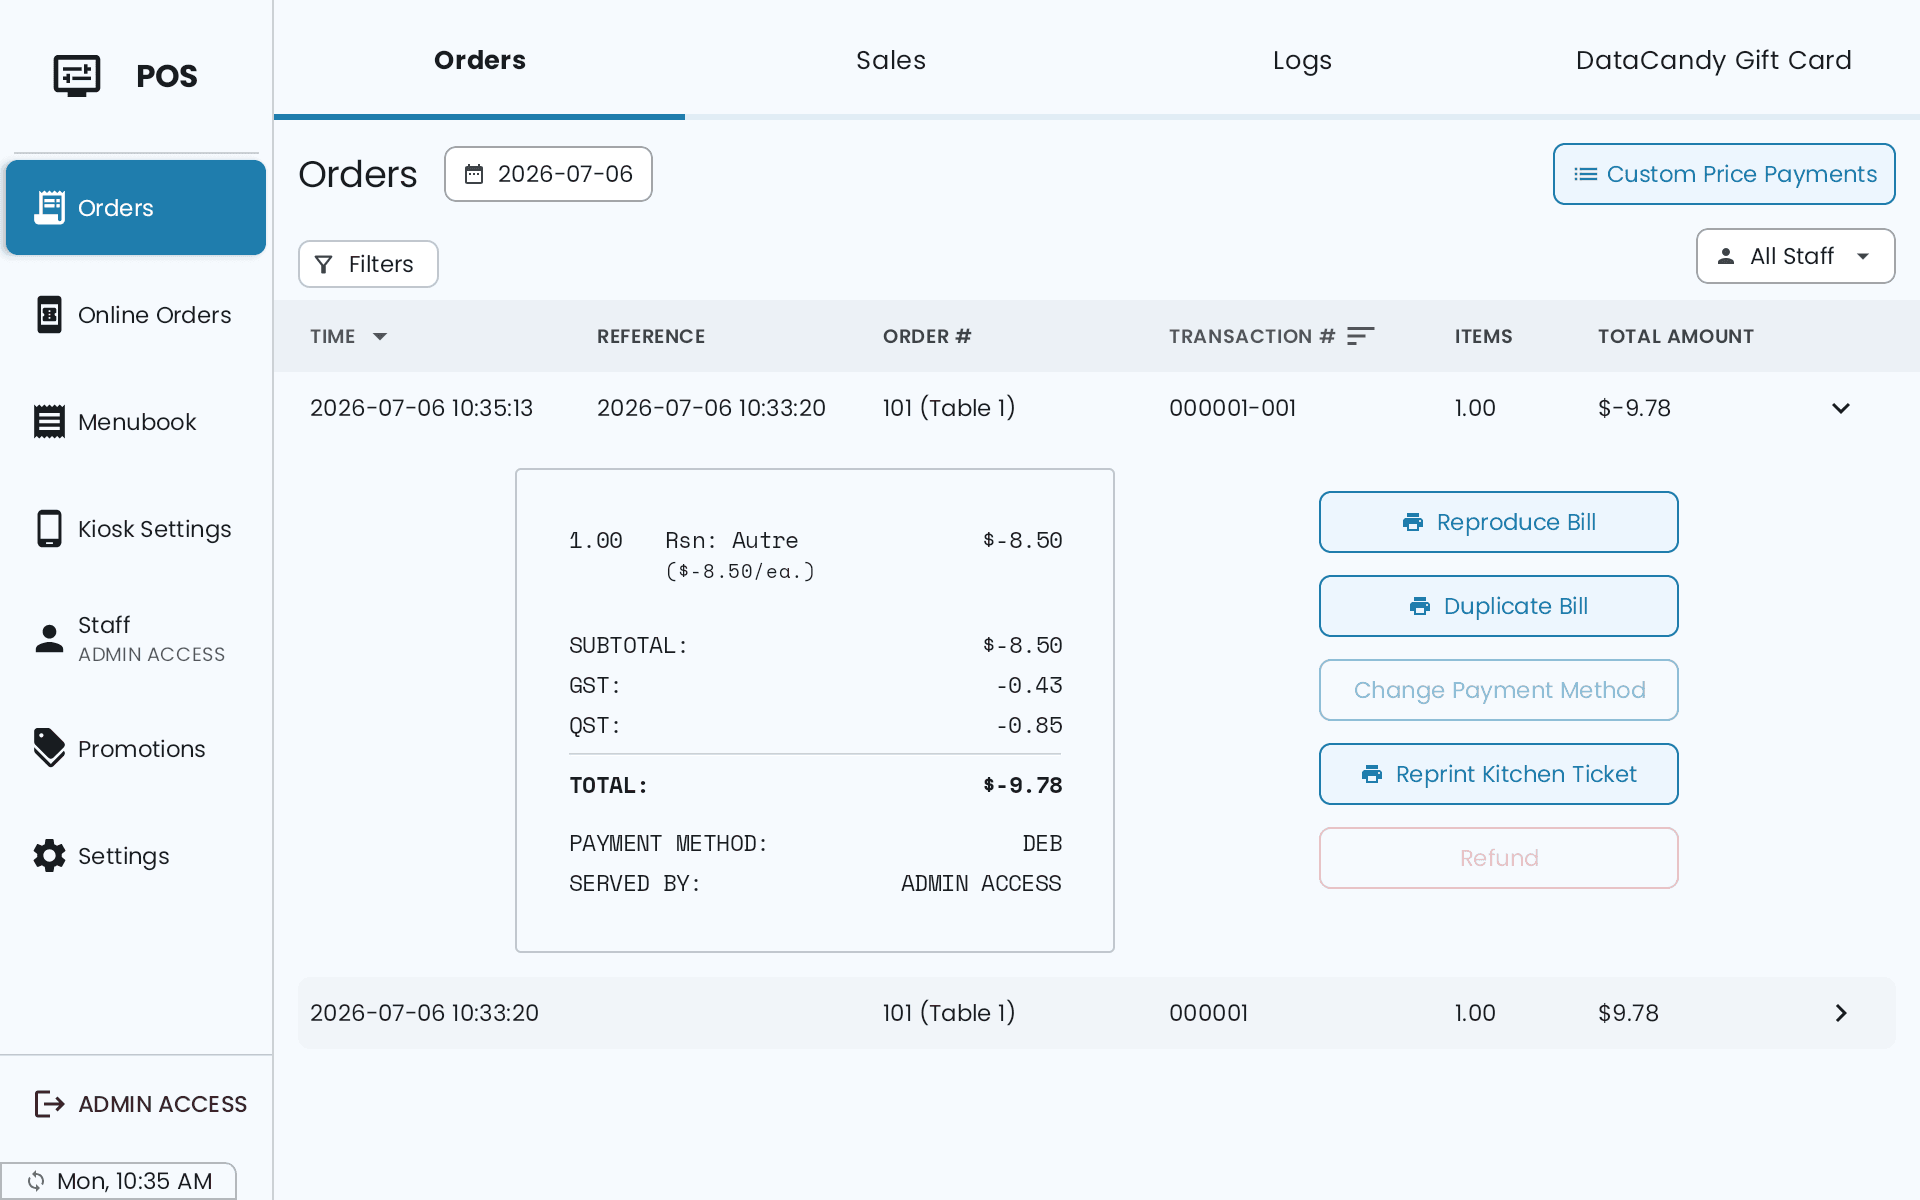
Task: Click the calendar icon in date picker
Action: (474, 174)
